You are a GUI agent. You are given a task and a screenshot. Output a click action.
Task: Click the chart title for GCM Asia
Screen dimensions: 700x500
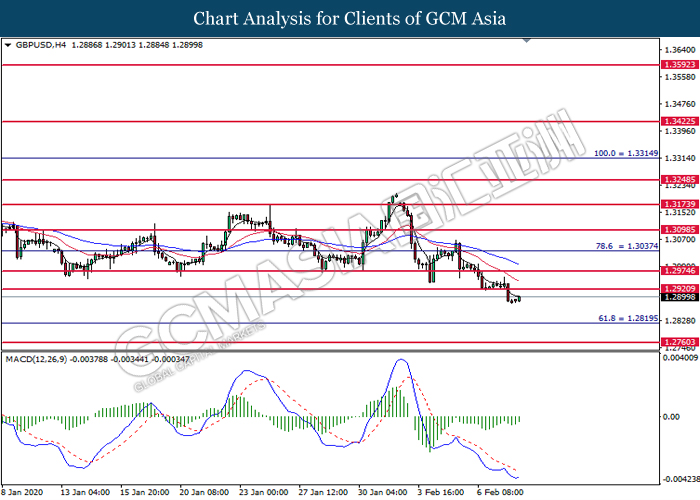tap(349, 18)
